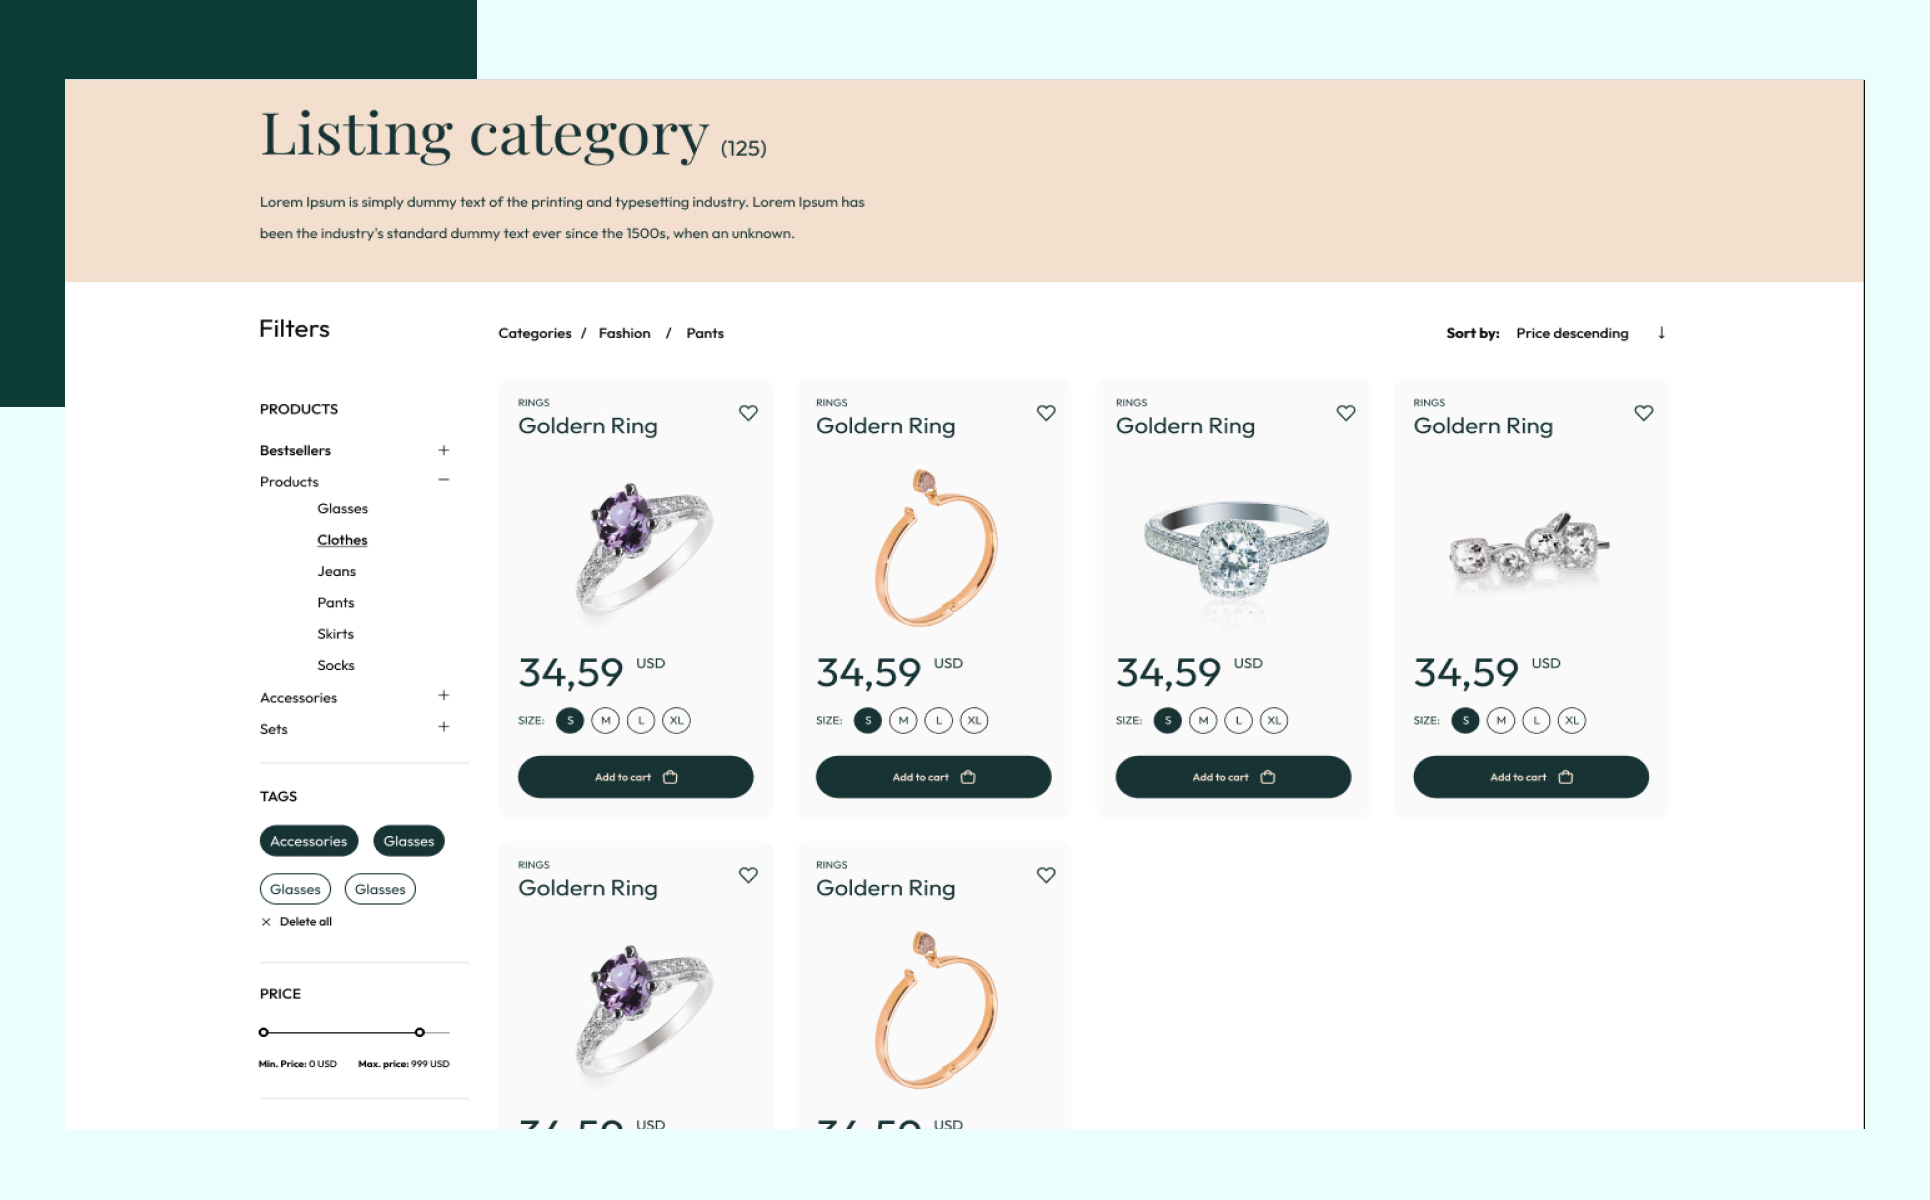This screenshot has height=1200, width=1930.
Task: Click the Delete all tags link
Action: 305,922
